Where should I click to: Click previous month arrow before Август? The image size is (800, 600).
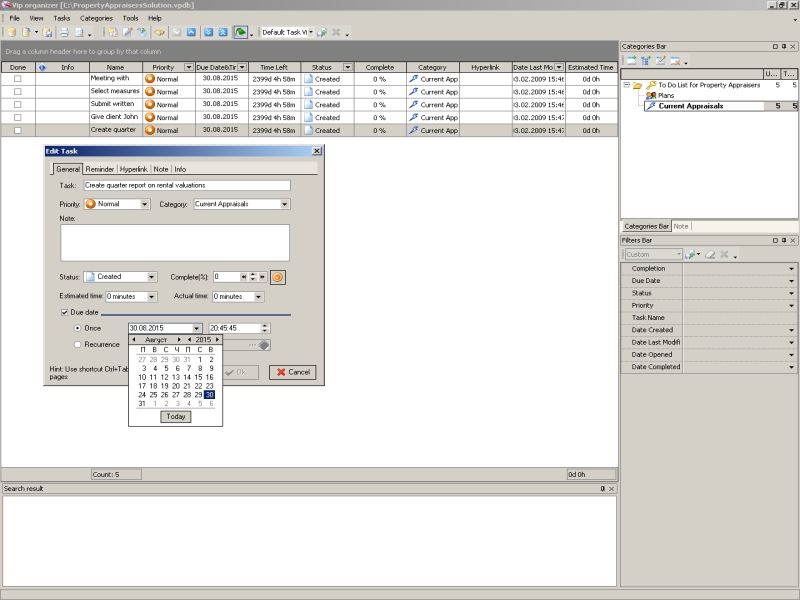pos(134,340)
